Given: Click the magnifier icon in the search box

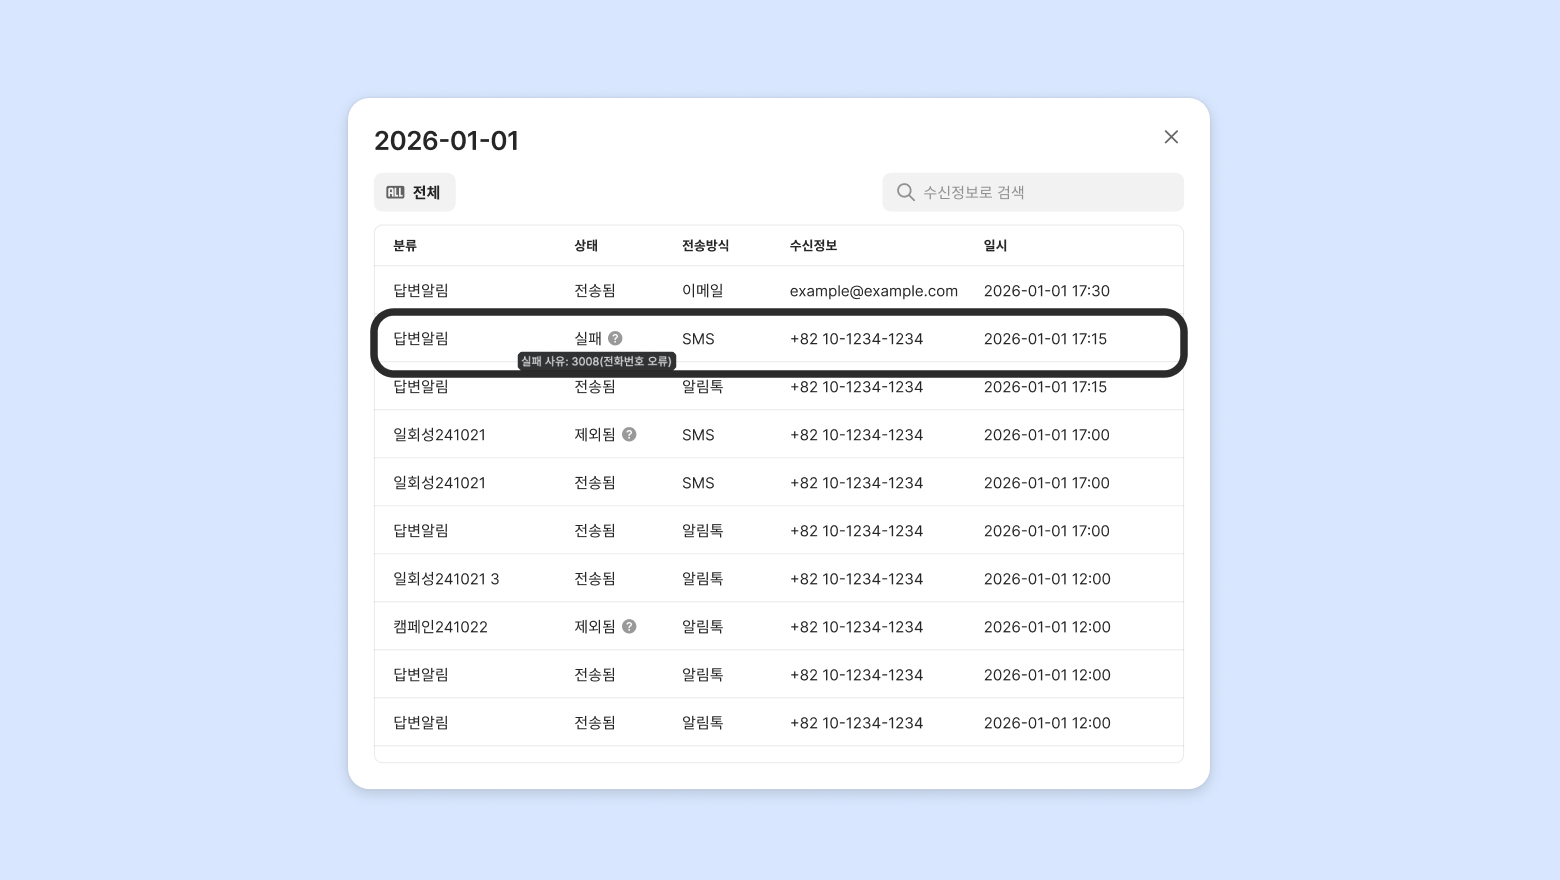Looking at the screenshot, I should 906,192.
